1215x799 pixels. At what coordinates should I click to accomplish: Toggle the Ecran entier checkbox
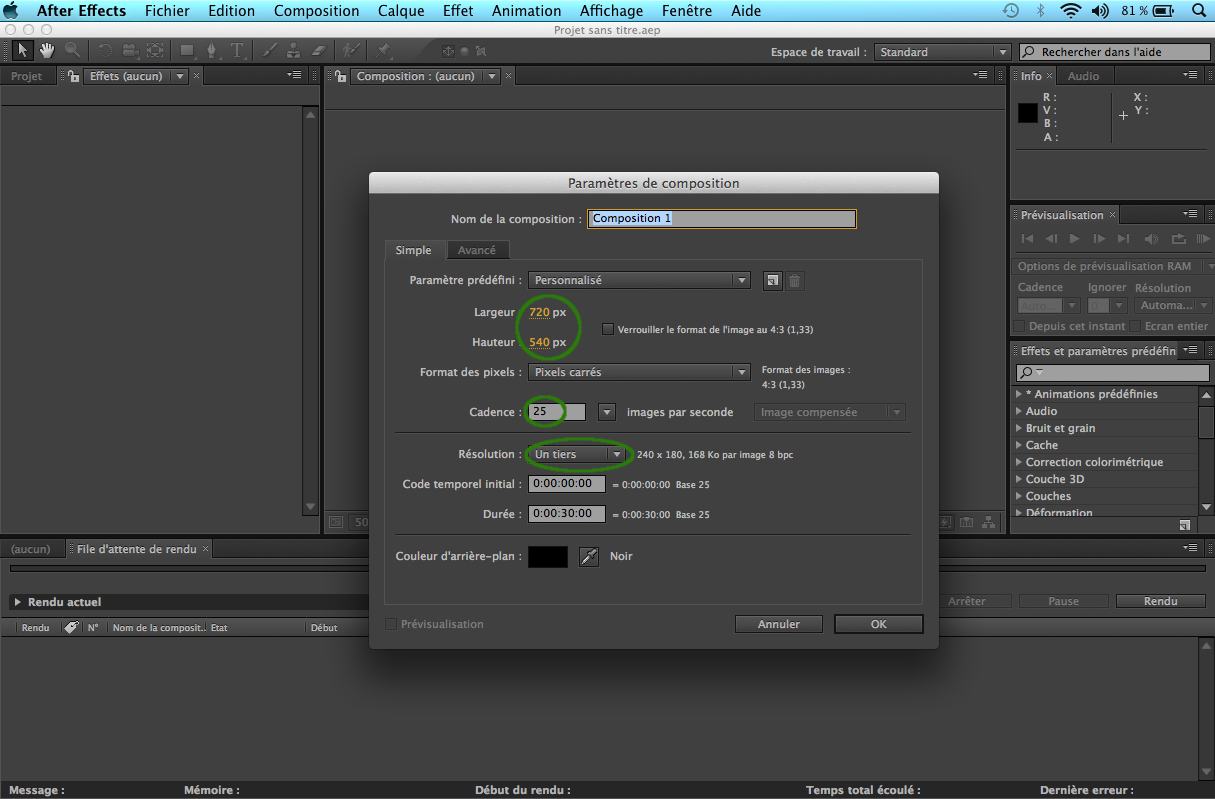[1136, 326]
